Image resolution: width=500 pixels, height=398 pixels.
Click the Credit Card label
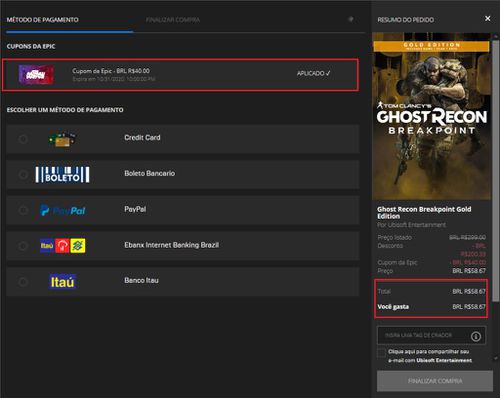pos(142,138)
